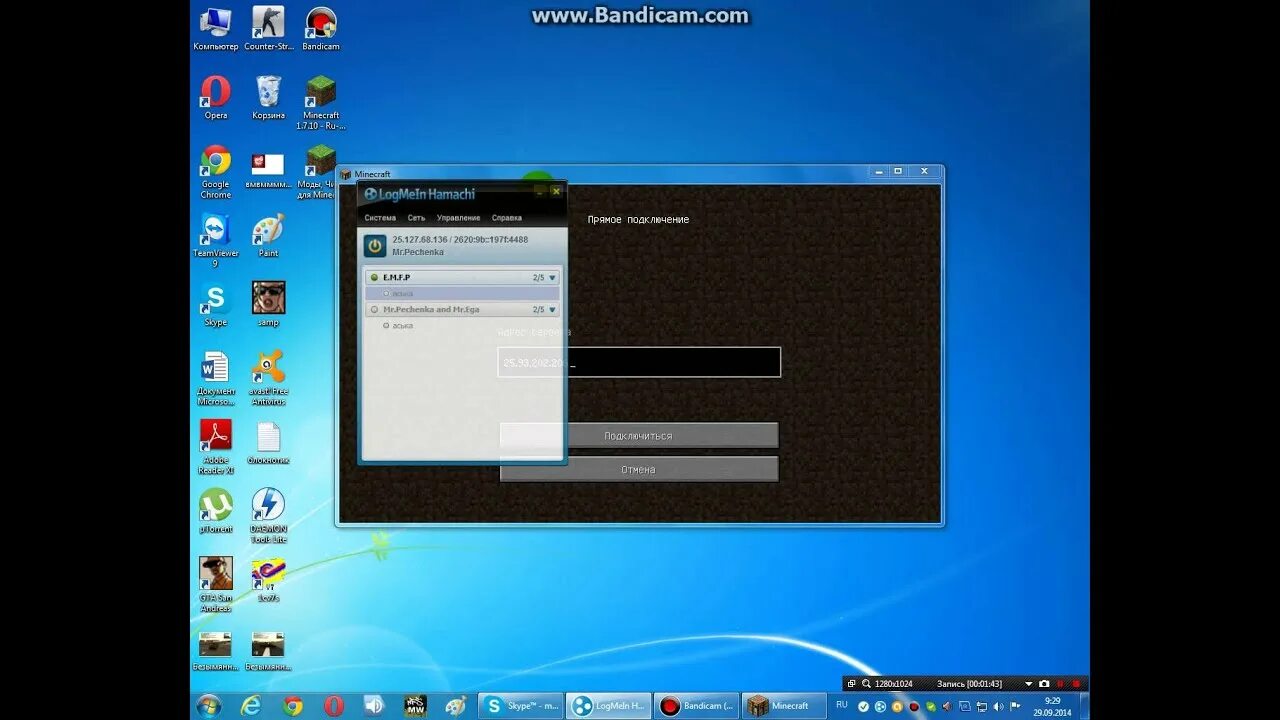Switch to the Bandicam taskbar button
This screenshot has width=1280, height=720.
tap(697, 706)
